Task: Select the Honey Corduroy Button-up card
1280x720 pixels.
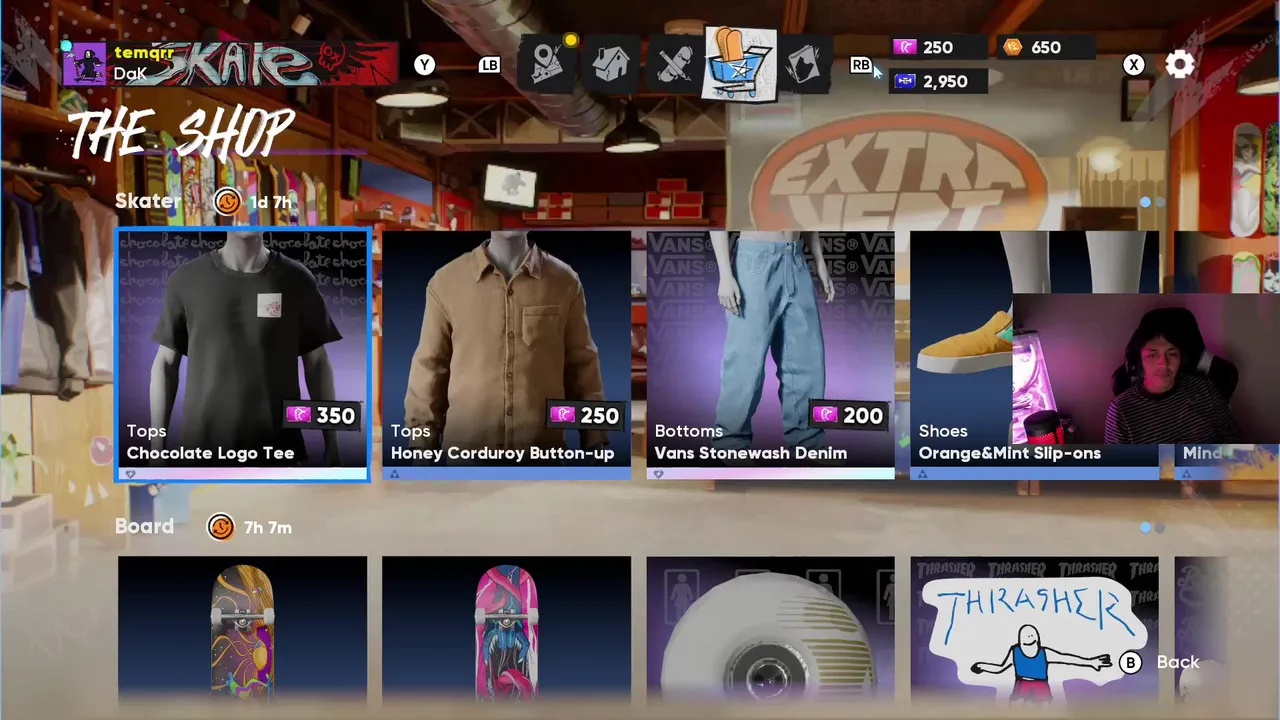Action: click(507, 355)
